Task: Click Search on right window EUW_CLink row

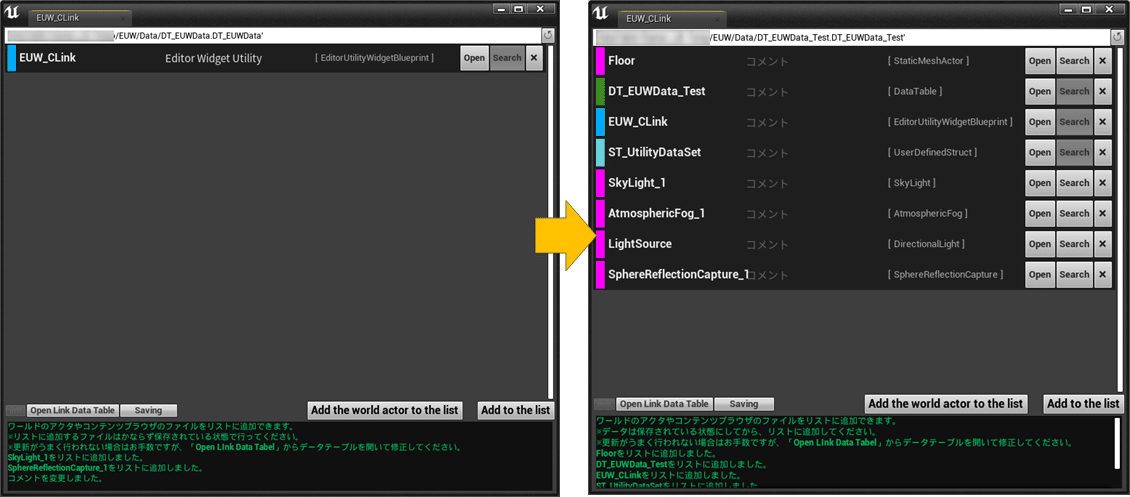Action: (1075, 122)
